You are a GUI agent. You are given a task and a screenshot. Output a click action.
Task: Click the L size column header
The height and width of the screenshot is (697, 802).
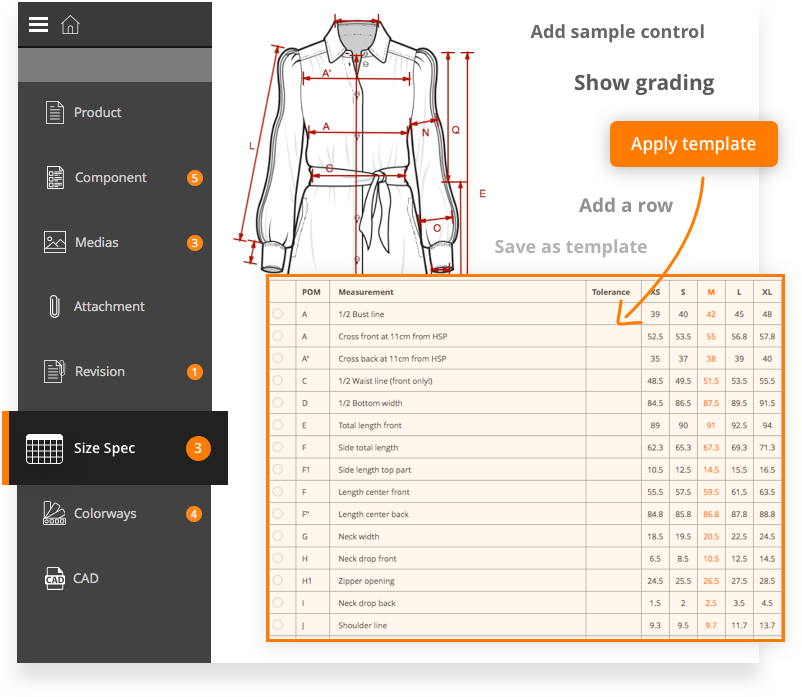coord(739,292)
